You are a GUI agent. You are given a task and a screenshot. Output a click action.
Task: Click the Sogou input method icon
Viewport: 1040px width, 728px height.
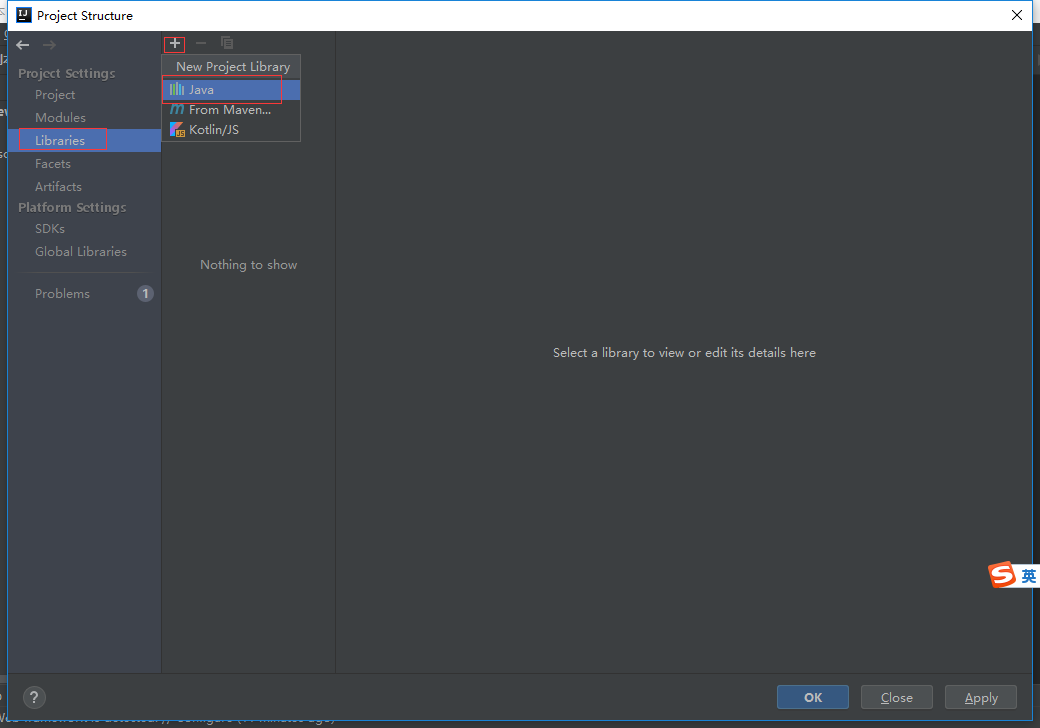tap(1002, 575)
